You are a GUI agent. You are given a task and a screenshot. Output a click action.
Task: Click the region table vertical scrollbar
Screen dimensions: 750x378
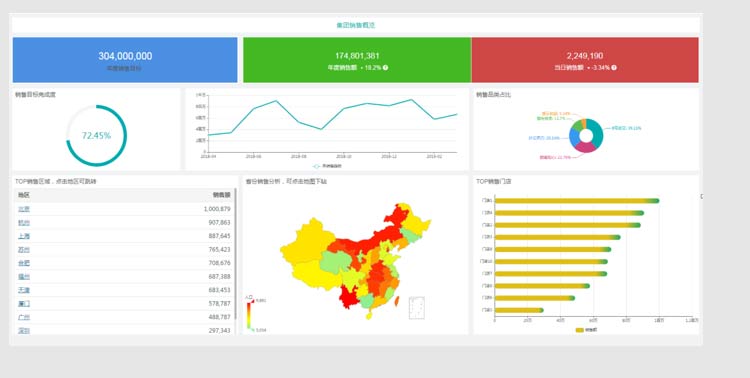[x=235, y=254]
